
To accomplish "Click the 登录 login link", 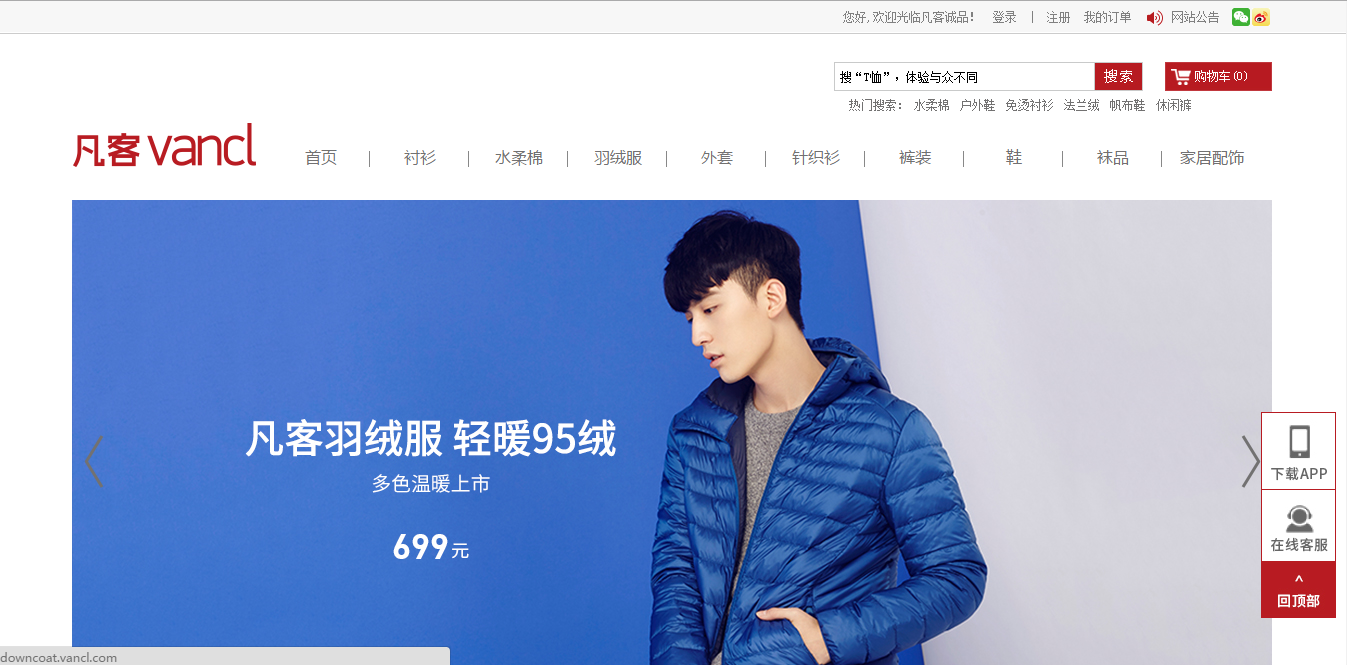I will 1004,17.
